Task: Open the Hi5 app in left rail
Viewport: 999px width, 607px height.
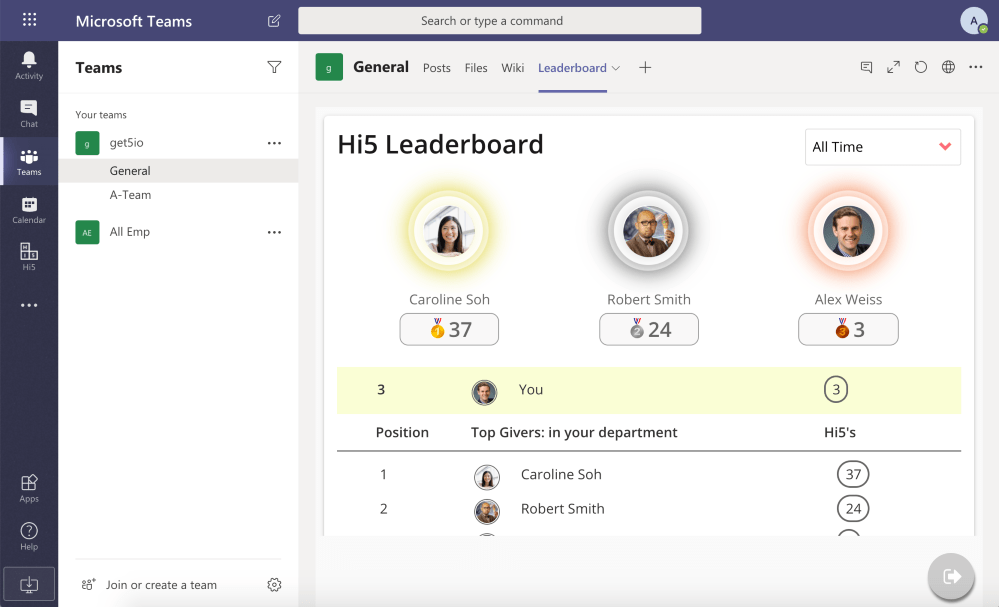Action: click(29, 257)
